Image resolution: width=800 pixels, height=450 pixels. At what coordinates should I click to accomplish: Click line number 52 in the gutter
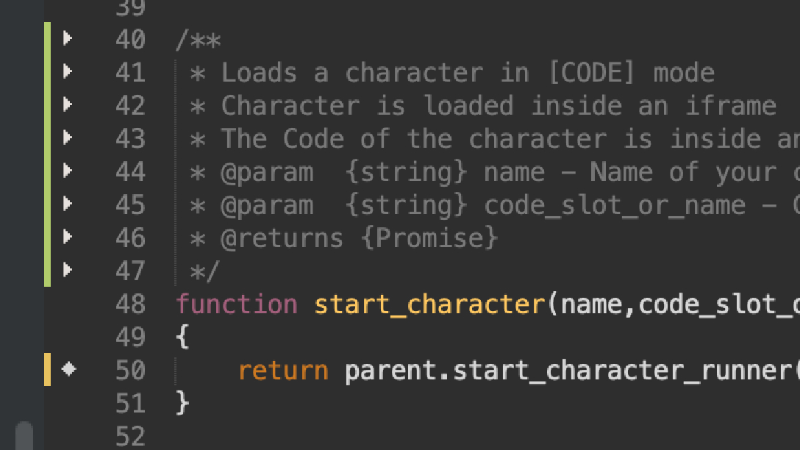[x=130, y=436]
